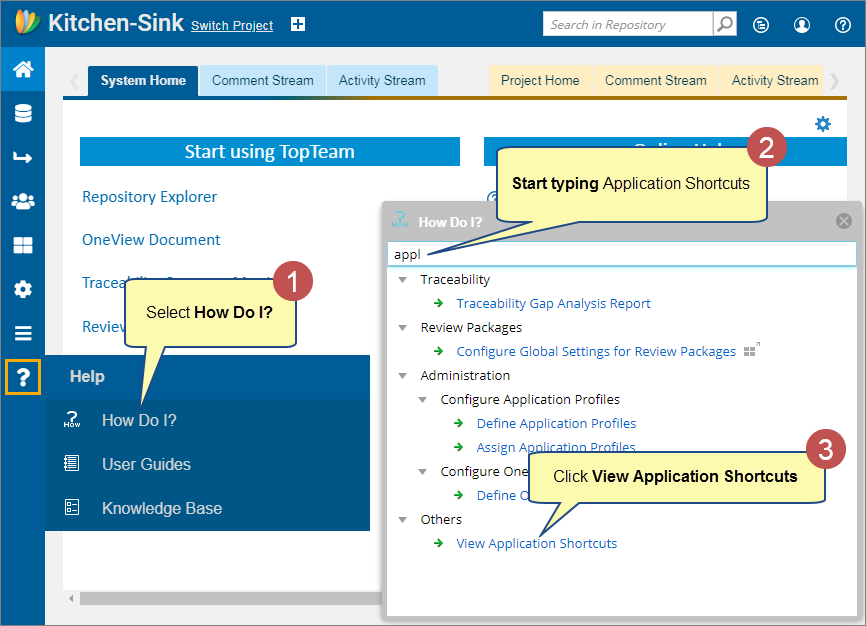866x626 pixels.
Task: Click the User Guides notebook icon
Action: coord(72,463)
